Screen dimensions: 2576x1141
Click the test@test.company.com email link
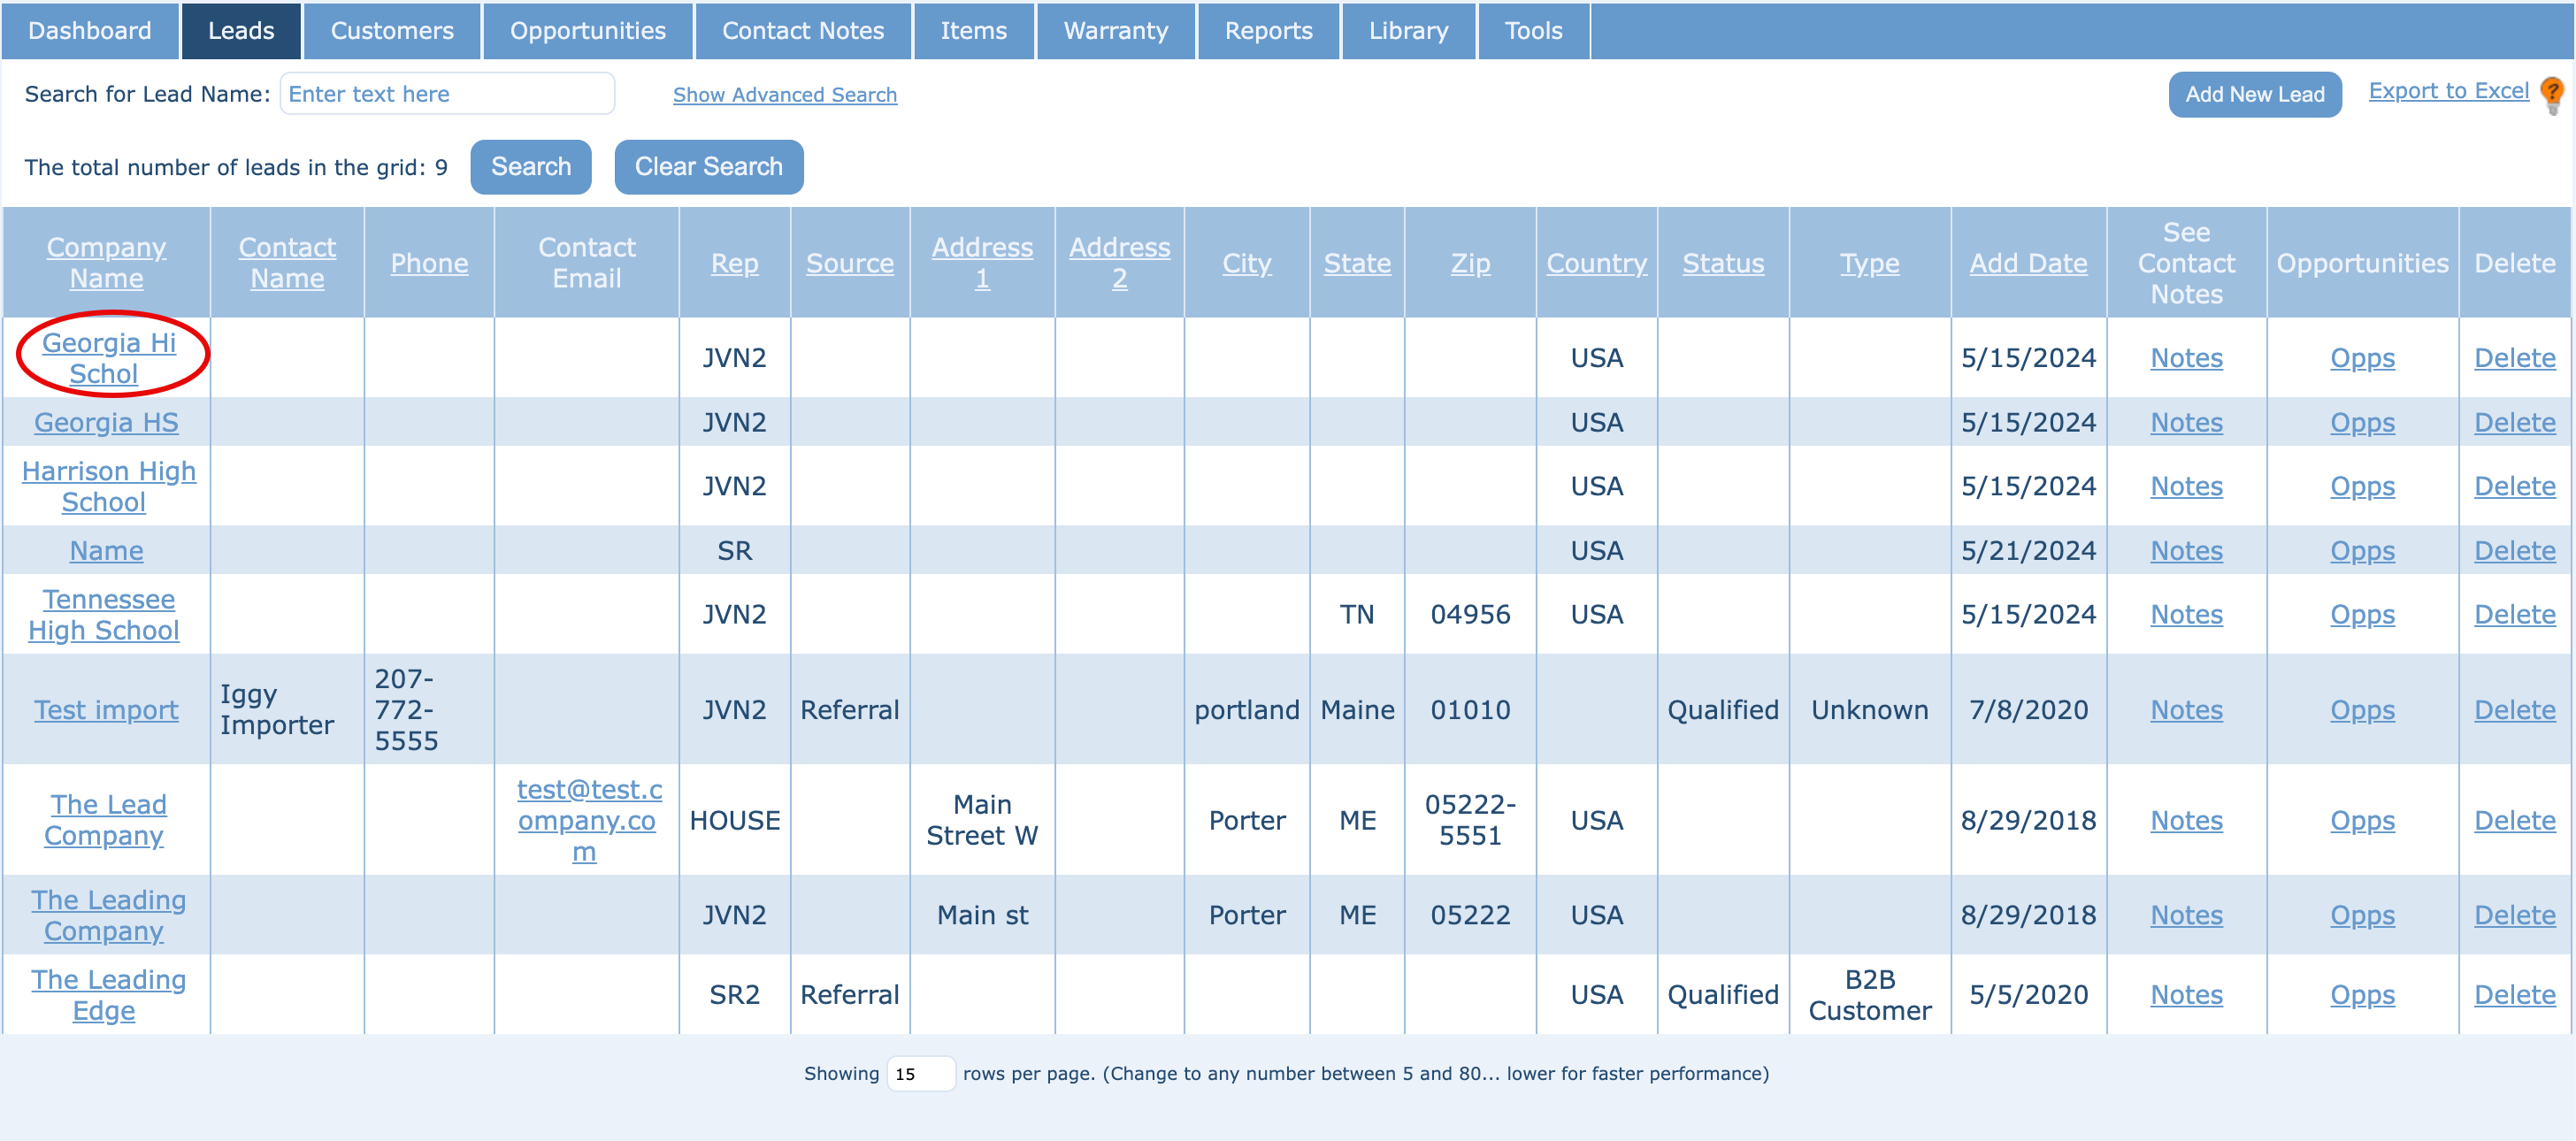click(x=588, y=820)
